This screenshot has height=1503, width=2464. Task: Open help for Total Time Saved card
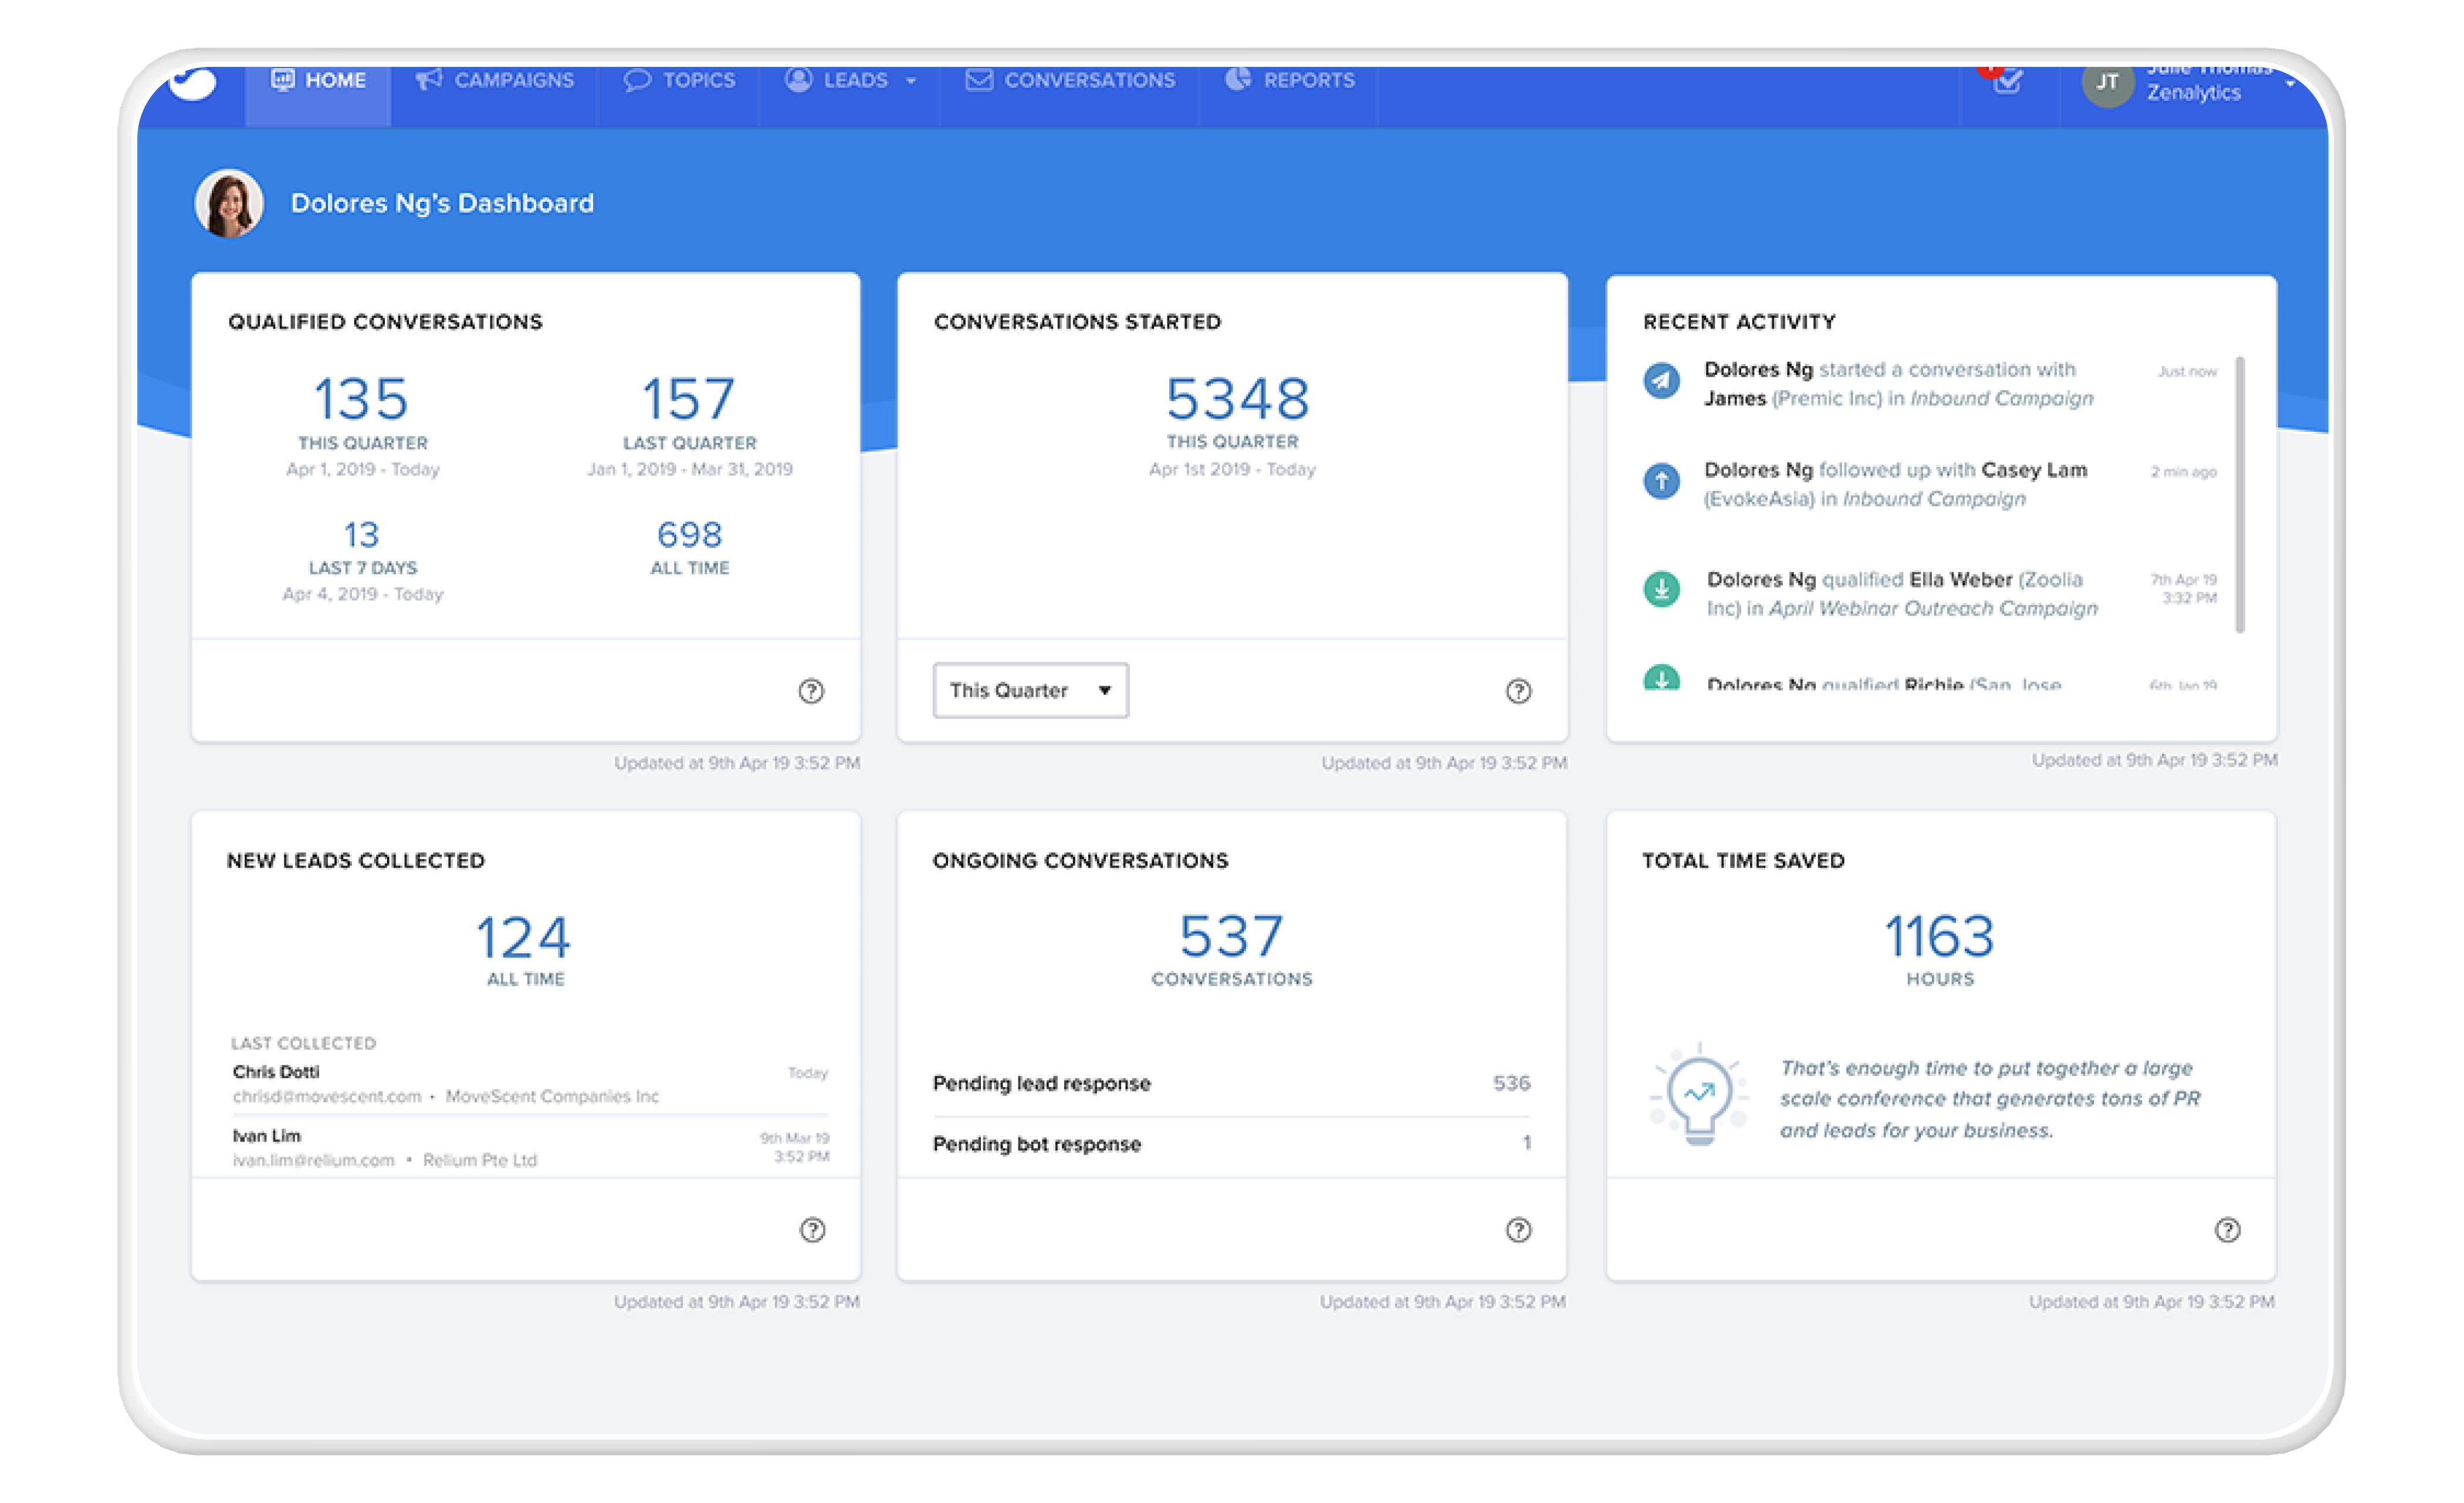click(2227, 1230)
